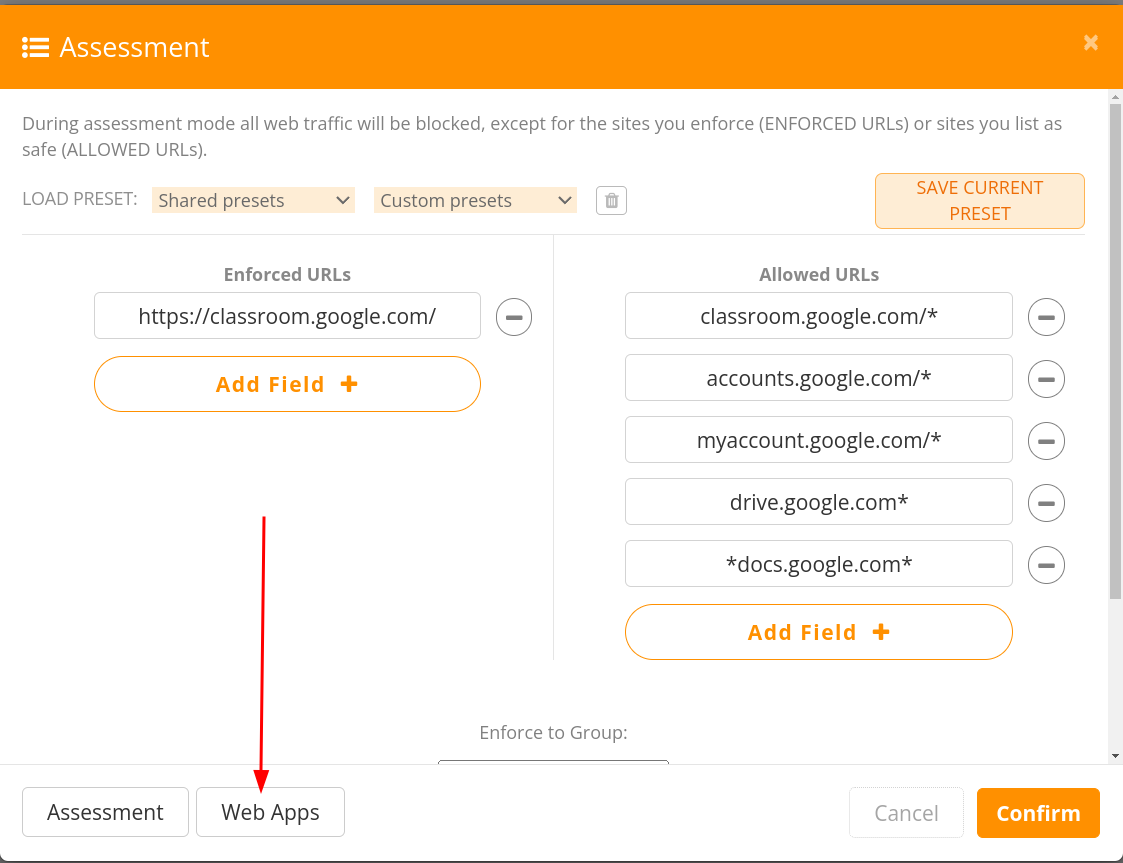Click the Allowed URLs heading

(x=819, y=274)
